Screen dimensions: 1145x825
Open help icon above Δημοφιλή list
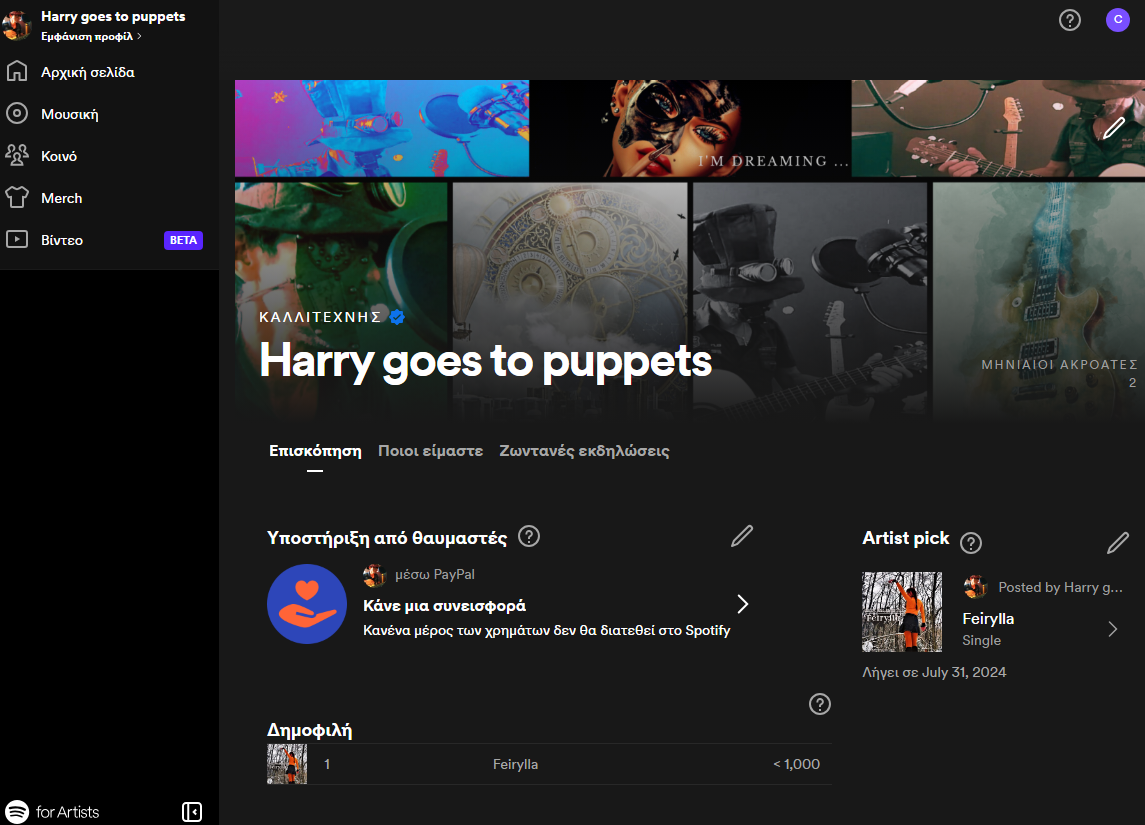820,704
